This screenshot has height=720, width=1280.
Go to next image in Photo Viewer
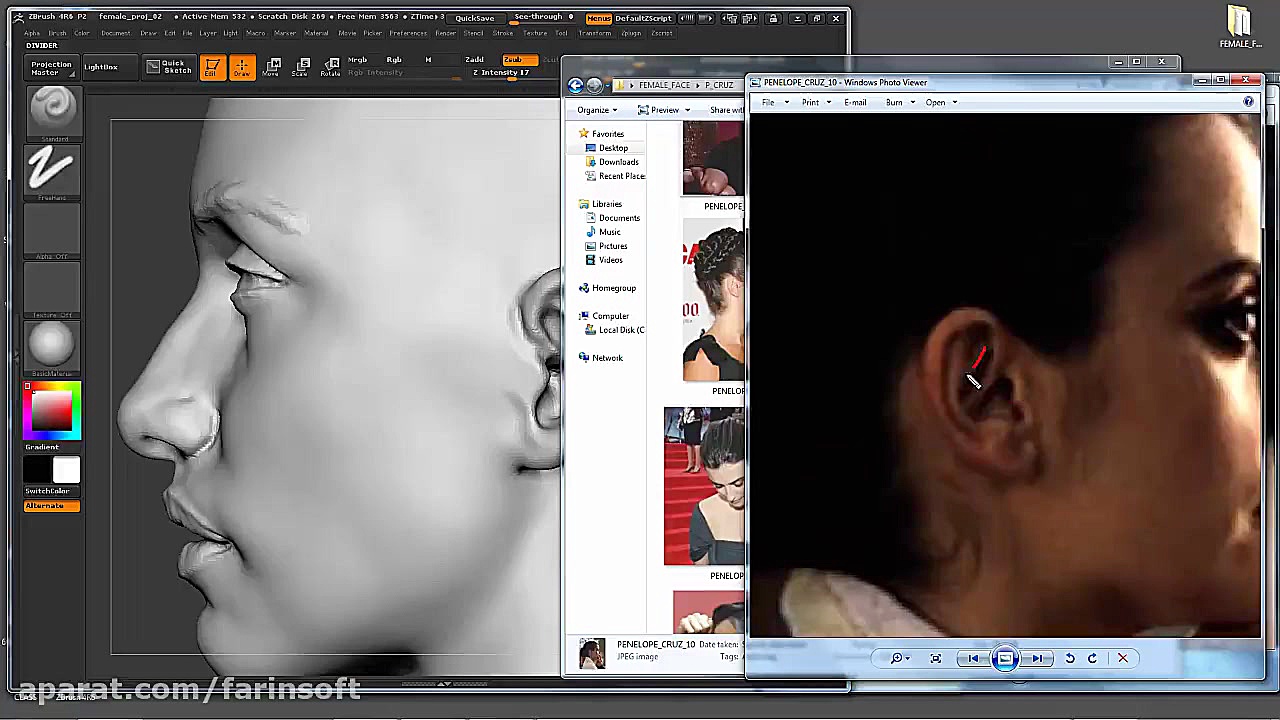[1038, 658]
